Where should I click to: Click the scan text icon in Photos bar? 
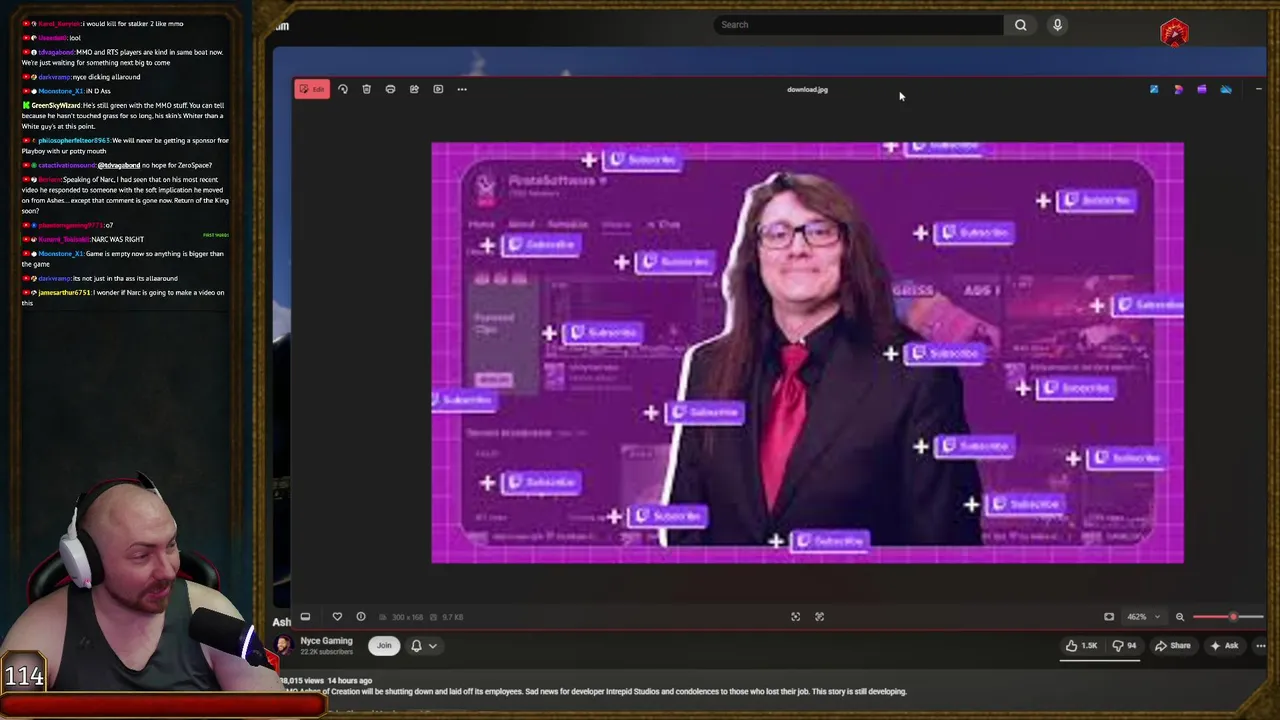796,617
